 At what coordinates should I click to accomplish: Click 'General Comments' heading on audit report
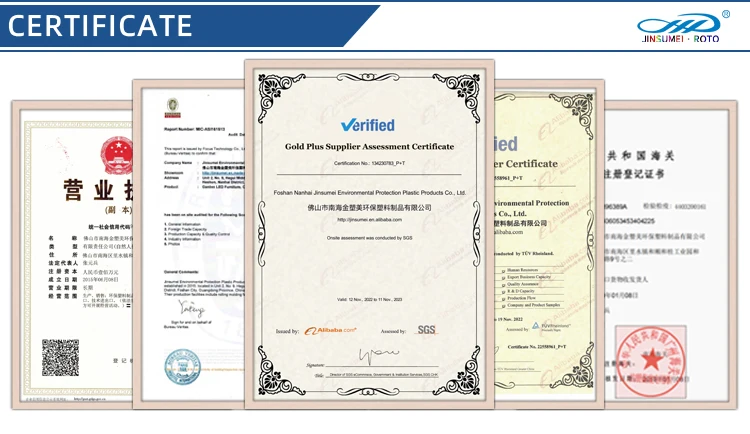click(181, 272)
